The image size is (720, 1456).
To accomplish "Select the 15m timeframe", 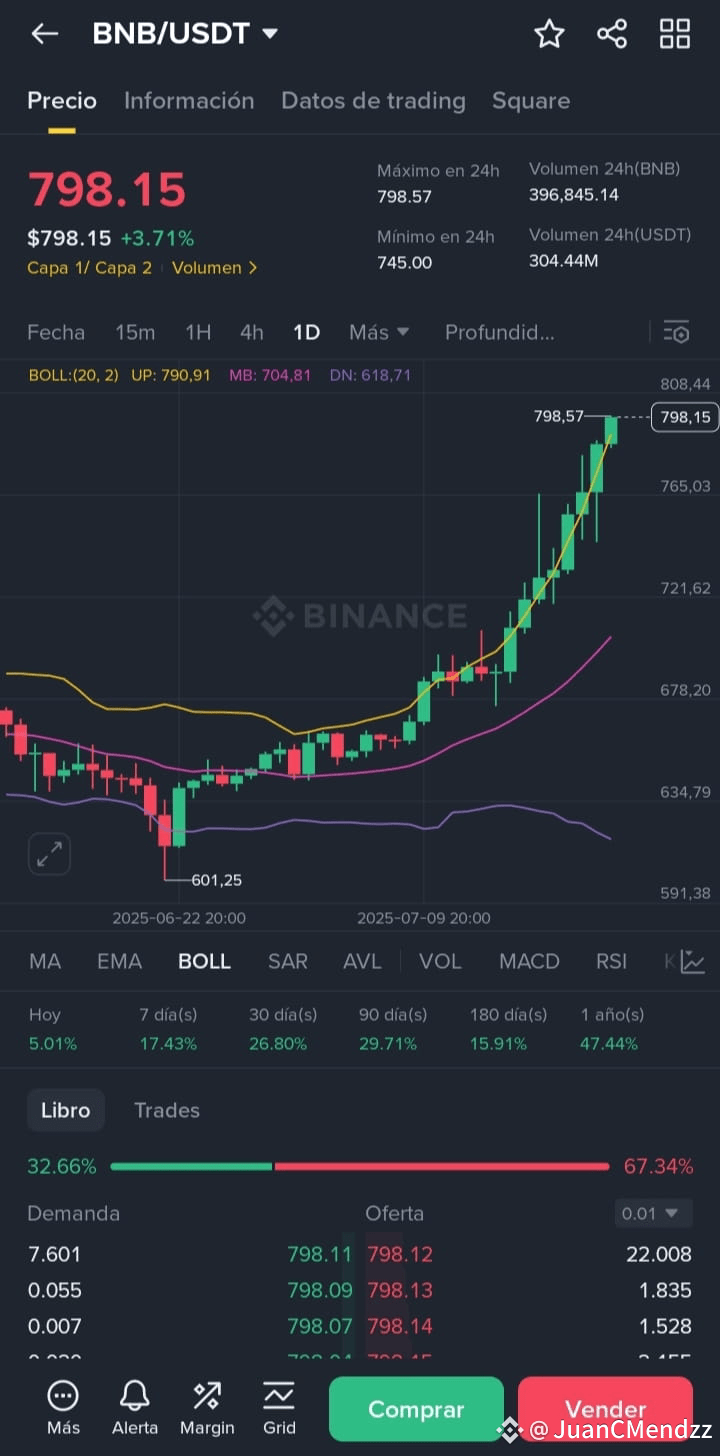I will click(135, 332).
